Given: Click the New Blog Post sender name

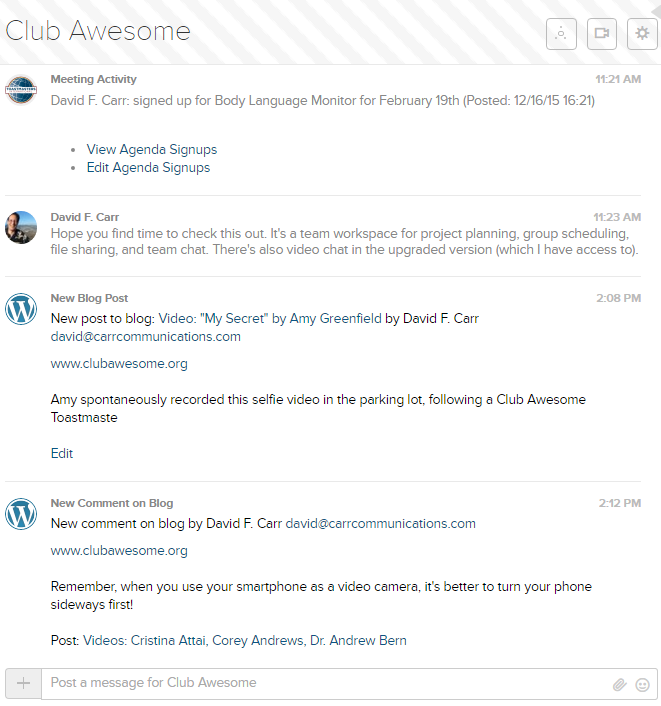Looking at the screenshot, I should (x=89, y=298).
